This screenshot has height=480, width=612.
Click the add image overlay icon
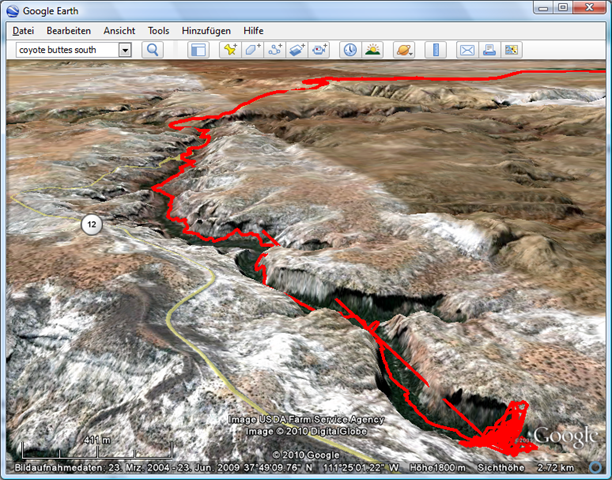click(x=297, y=49)
